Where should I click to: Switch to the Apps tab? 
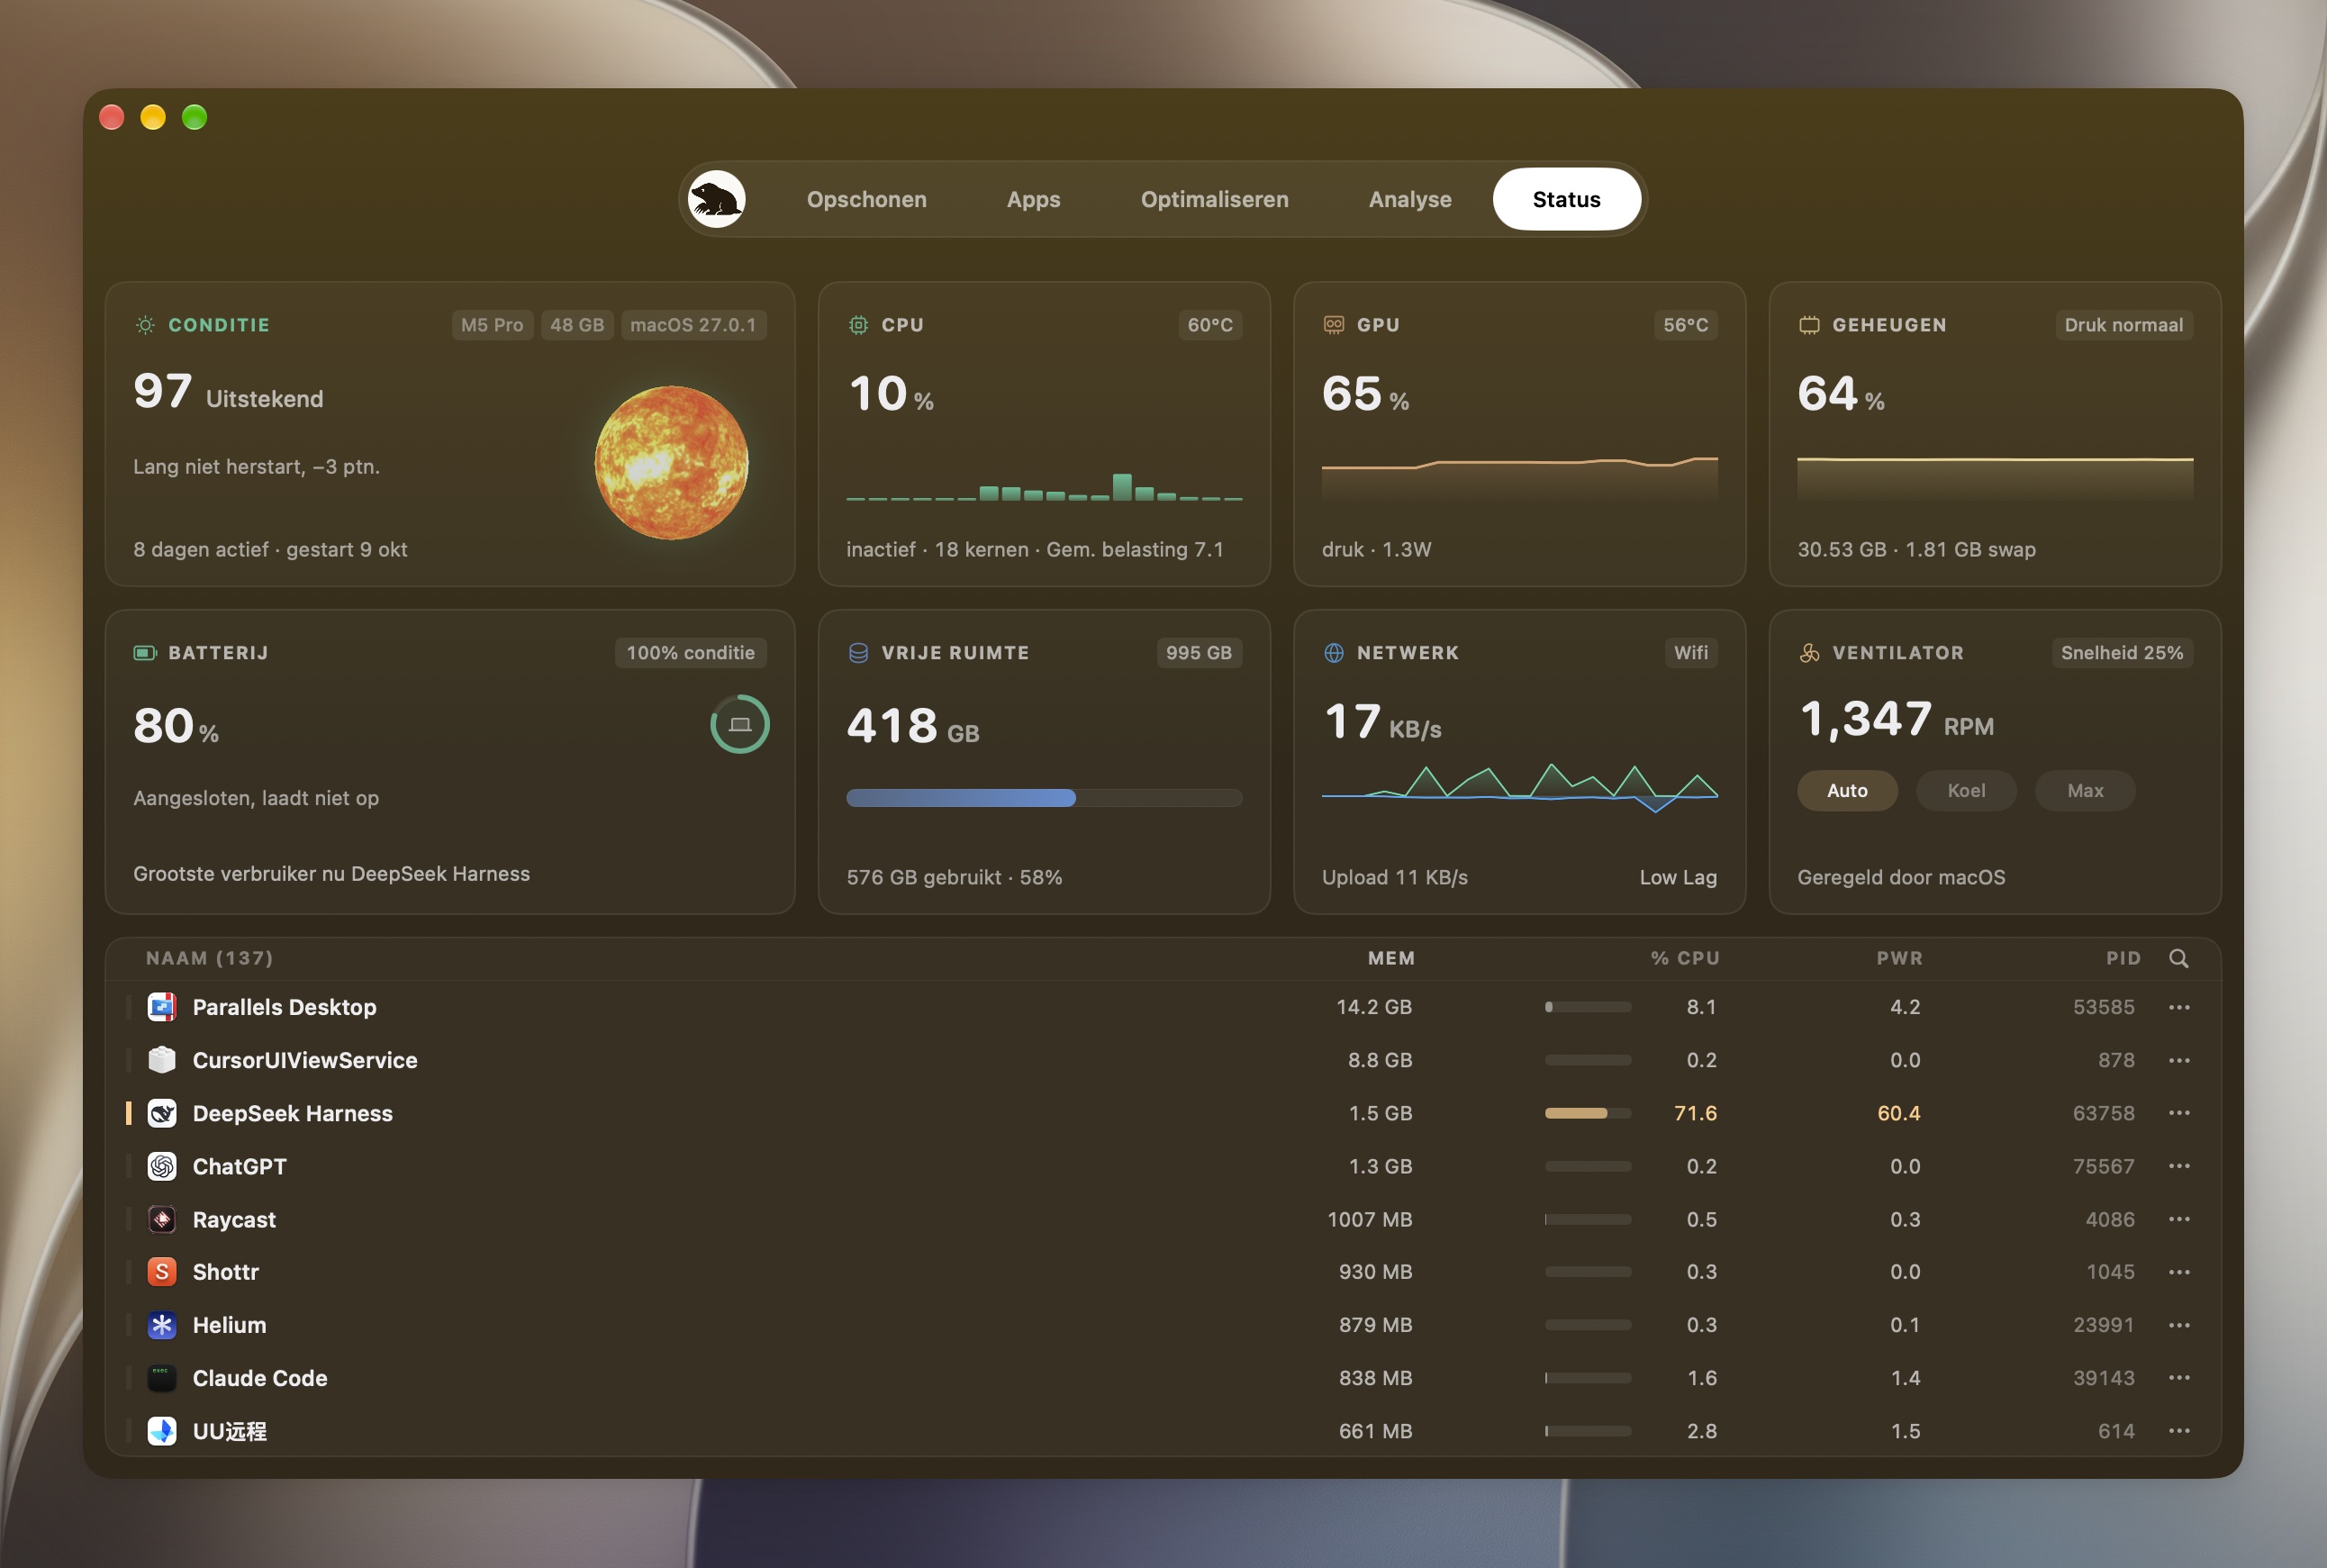click(1033, 199)
